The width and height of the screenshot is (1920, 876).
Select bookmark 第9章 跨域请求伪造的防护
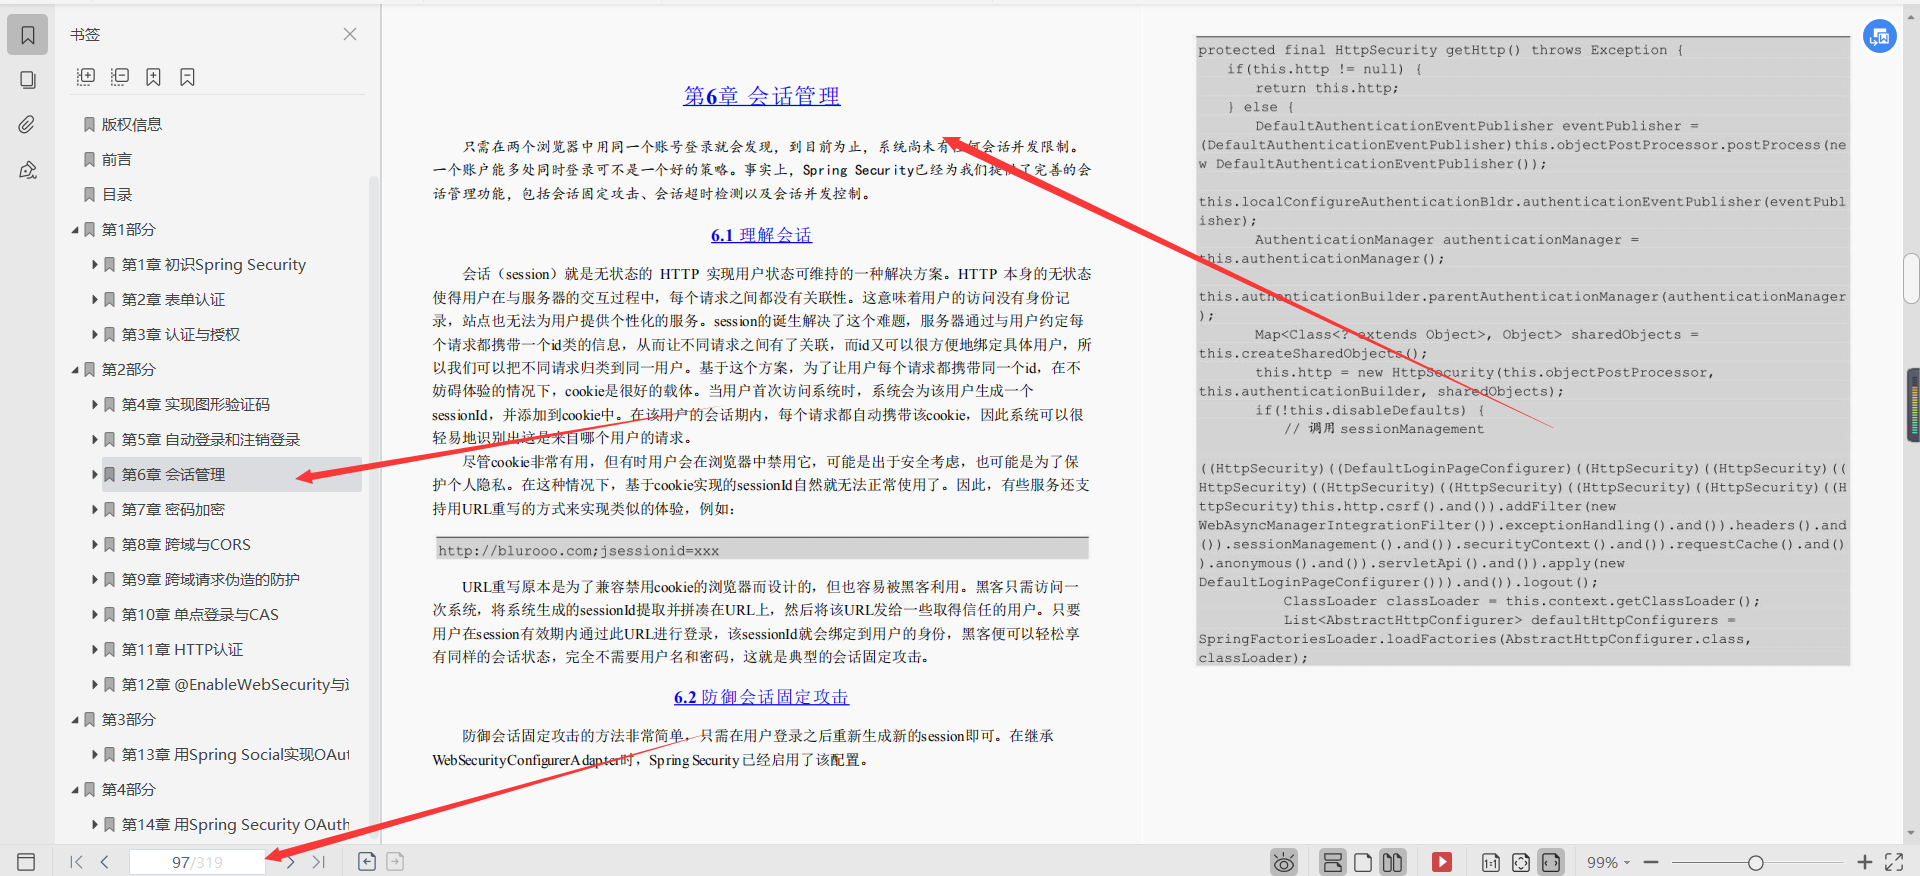tap(211, 580)
